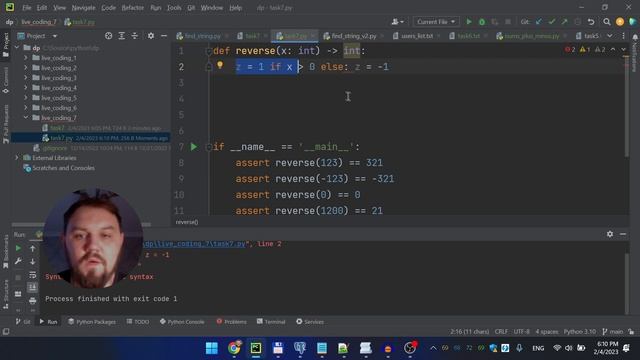Go to the previous highlighted error arrow
Viewport: 640px width, 360px height.
pos(613,49)
